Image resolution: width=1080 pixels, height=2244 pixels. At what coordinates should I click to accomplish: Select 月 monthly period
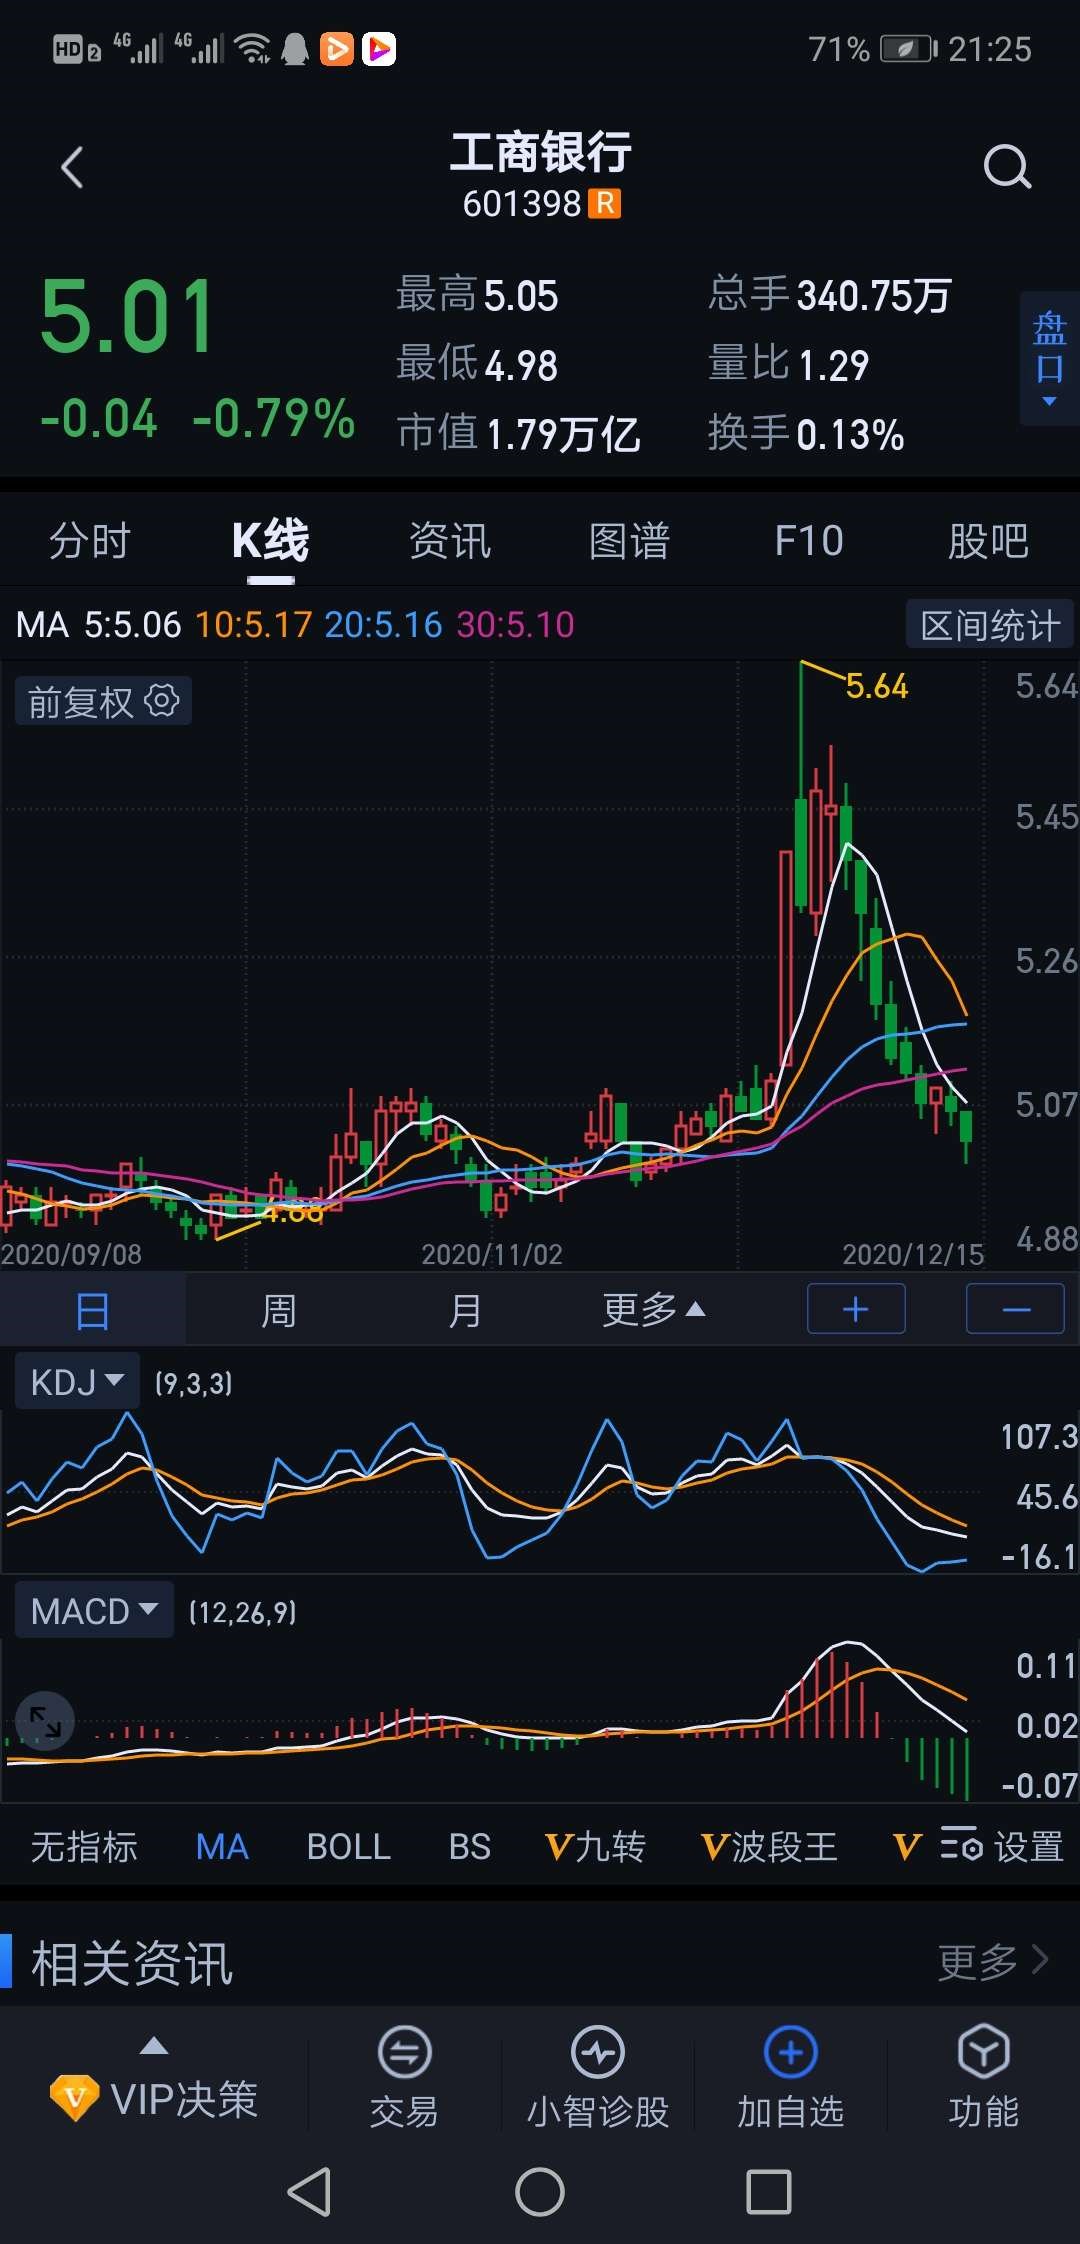click(464, 1309)
